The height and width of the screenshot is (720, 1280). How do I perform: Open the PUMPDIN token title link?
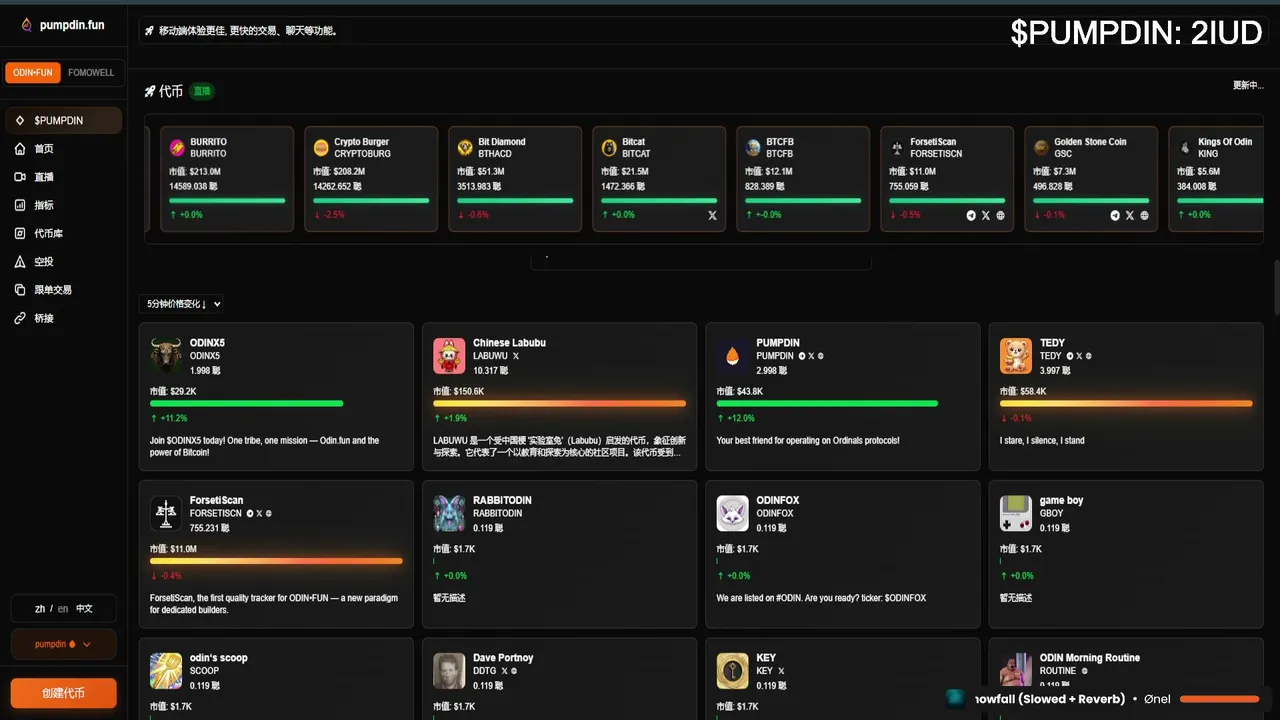(778, 343)
